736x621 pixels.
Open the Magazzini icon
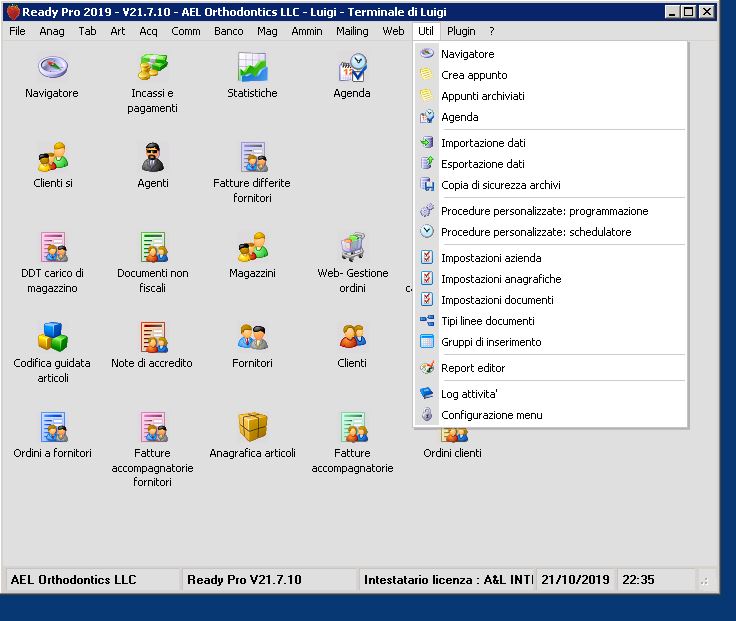[x=253, y=247]
